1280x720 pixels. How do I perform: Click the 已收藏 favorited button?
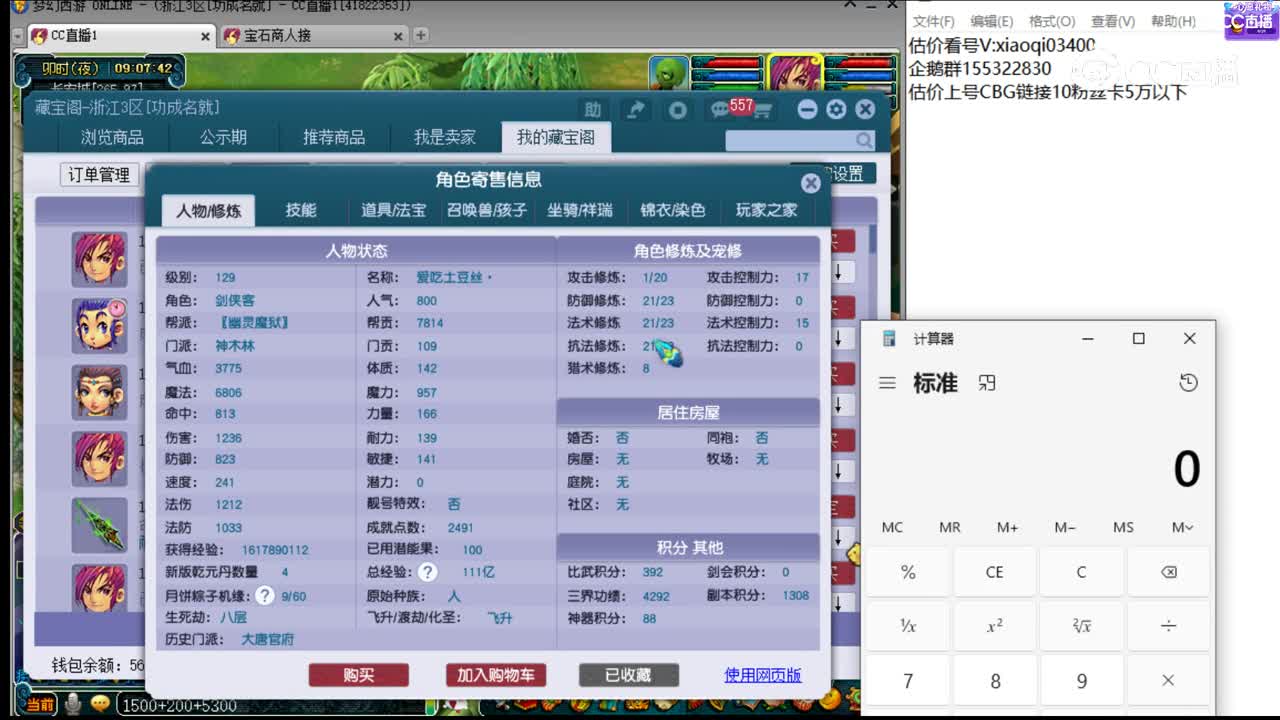point(628,675)
